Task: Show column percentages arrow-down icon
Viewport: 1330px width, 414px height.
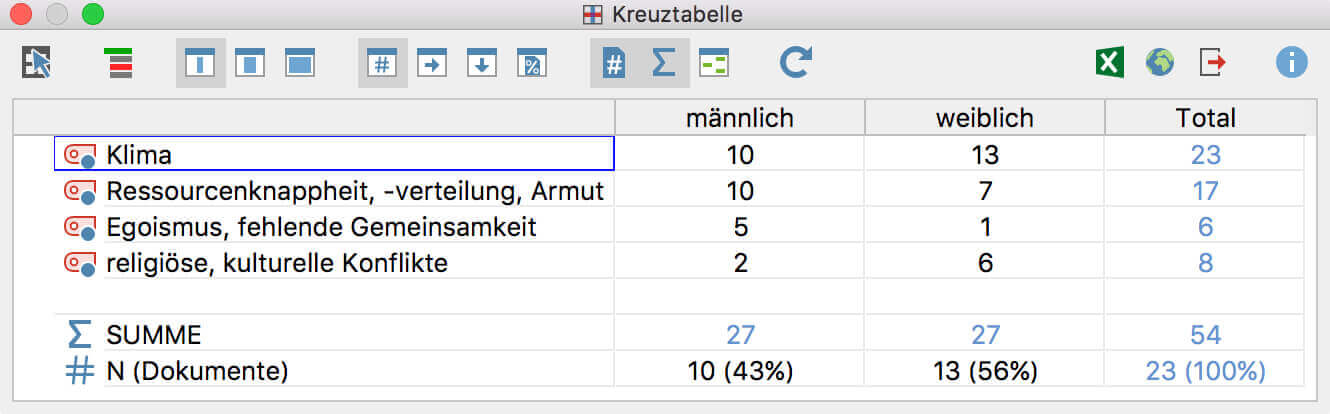Action: (x=482, y=63)
